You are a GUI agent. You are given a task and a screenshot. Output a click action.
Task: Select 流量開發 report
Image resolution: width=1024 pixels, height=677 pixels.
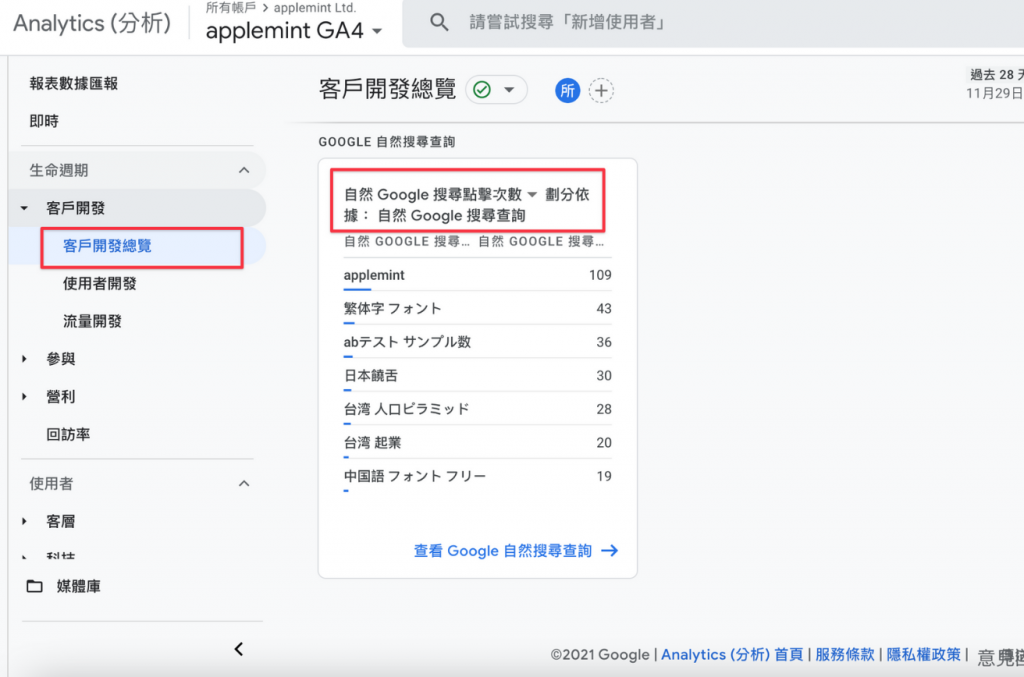tap(92, 321)
